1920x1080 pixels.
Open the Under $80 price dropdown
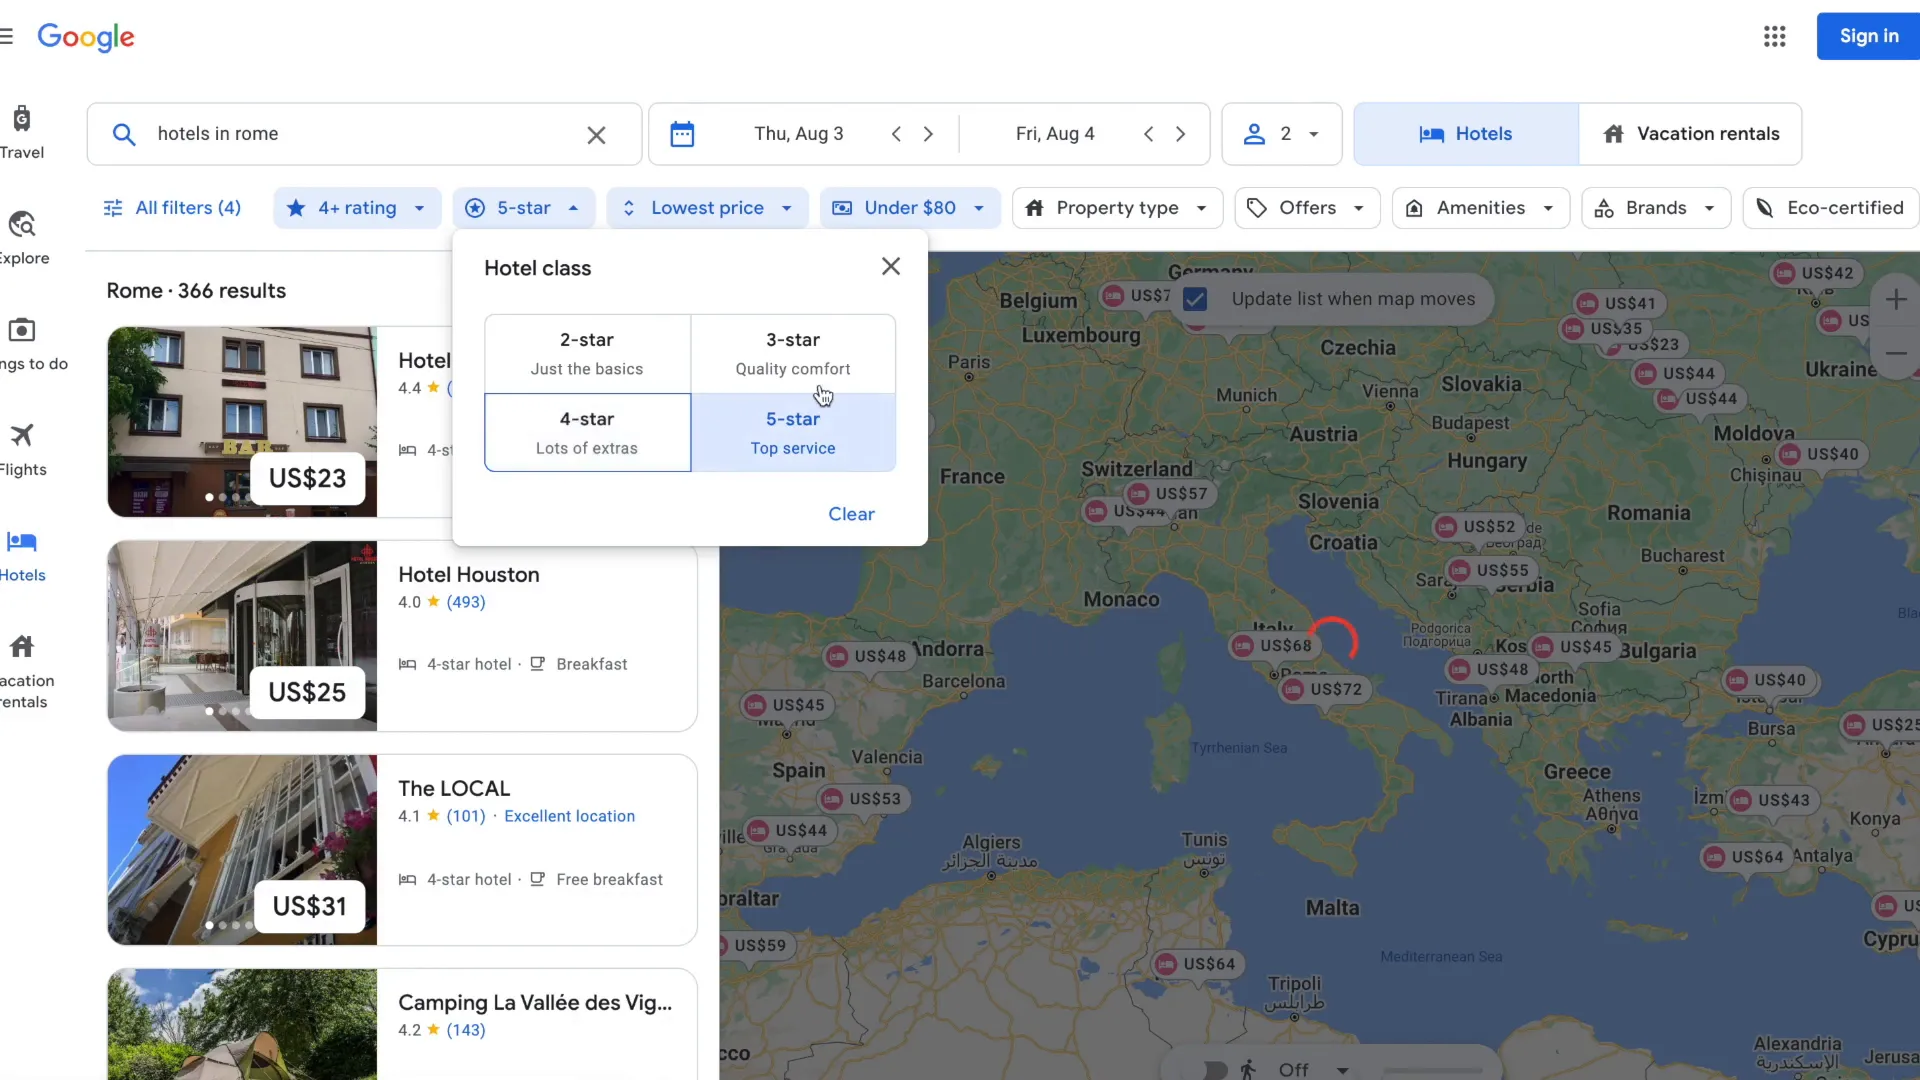(910, 208)
